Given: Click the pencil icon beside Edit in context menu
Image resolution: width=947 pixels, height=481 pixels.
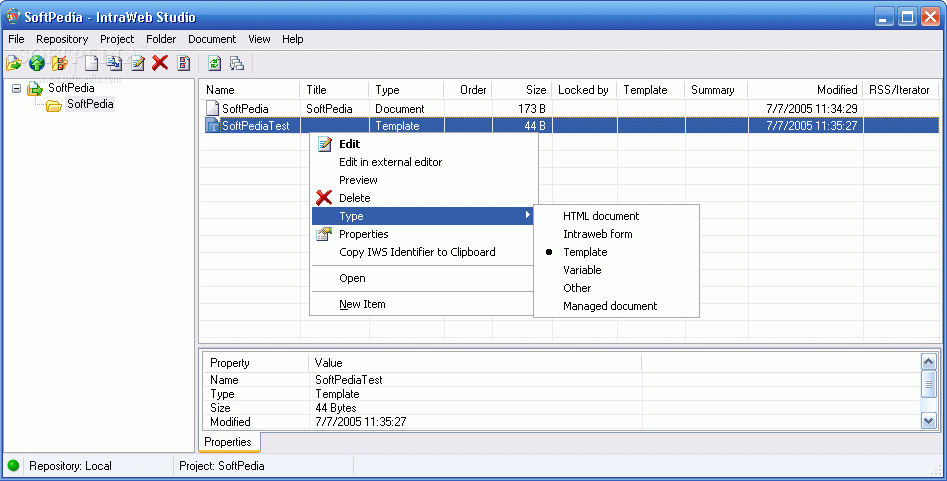Looking at the screenshot, I should [324, 144].
